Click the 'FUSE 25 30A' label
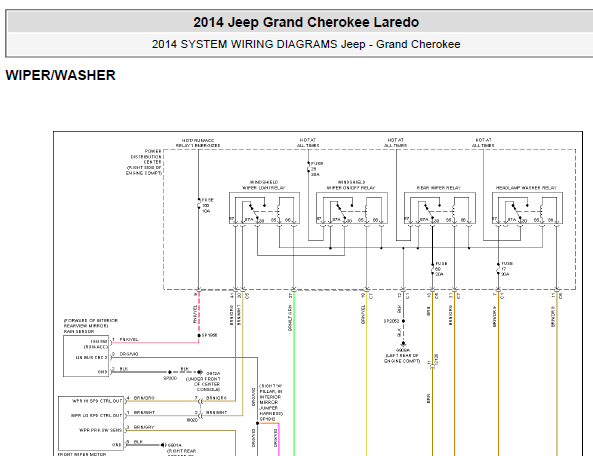593x456 pixels. point(317,169)
